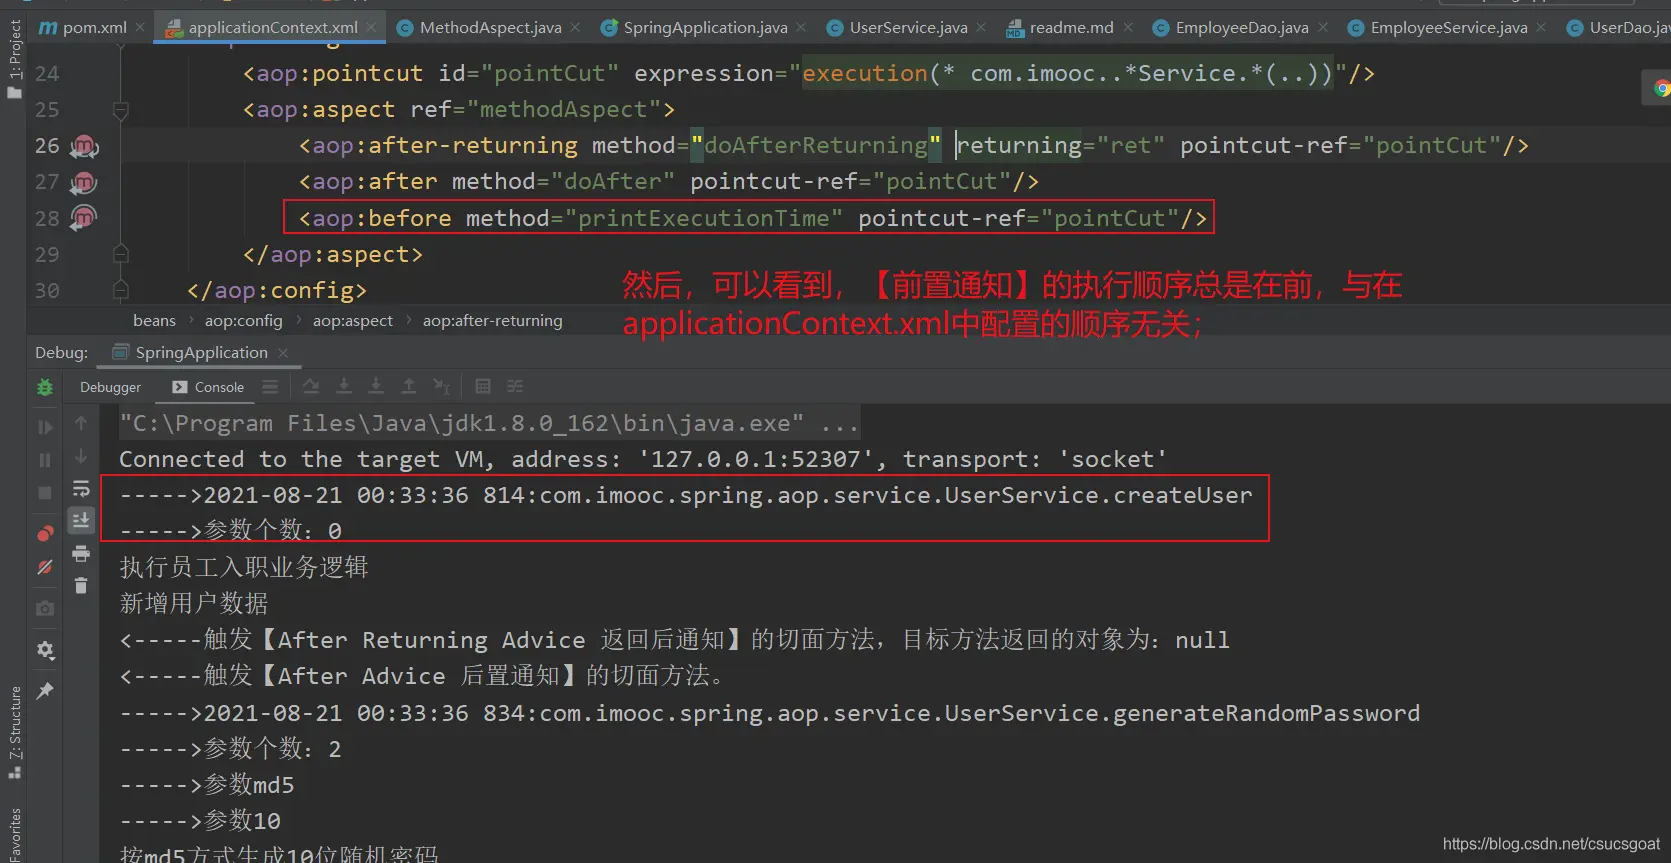1671x863 pixels.
Task: Close the applicationContext.xml tab
Action: click(371, 27)
